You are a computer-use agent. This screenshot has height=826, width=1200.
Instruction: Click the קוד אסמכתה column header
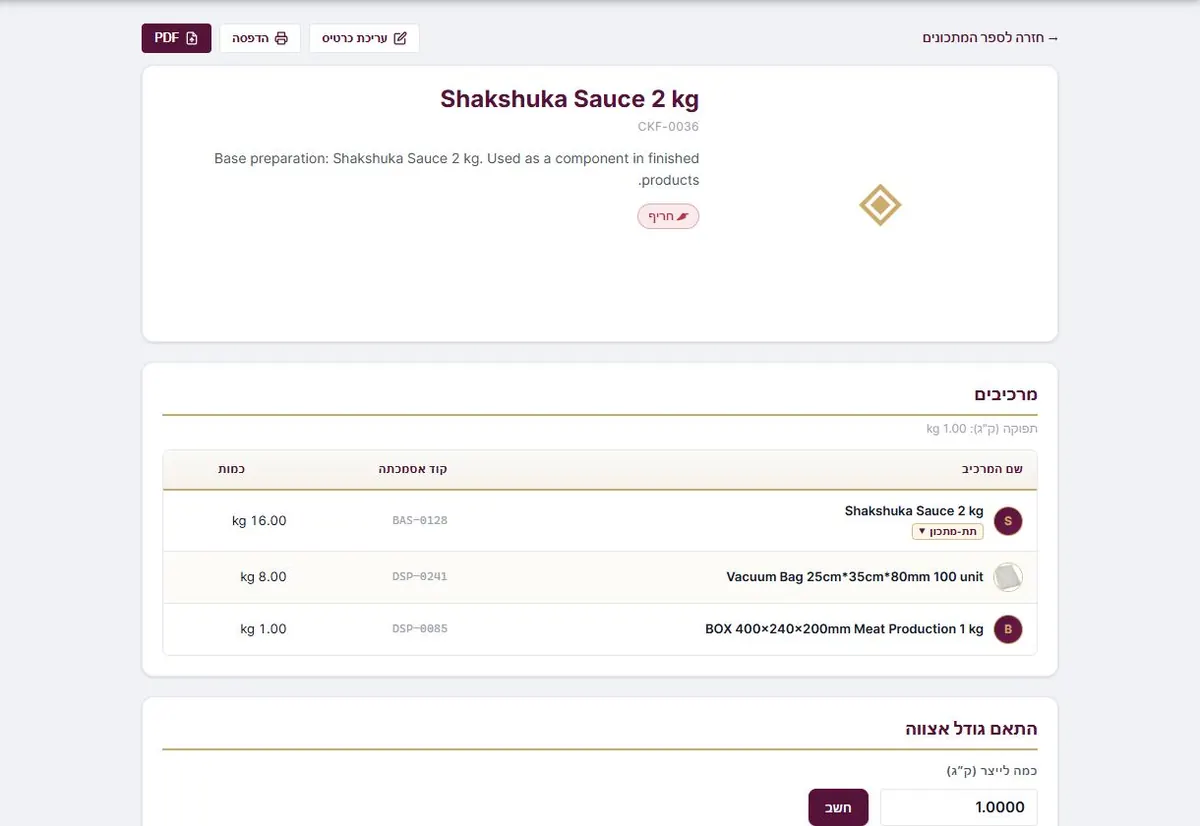click(413, 469)
